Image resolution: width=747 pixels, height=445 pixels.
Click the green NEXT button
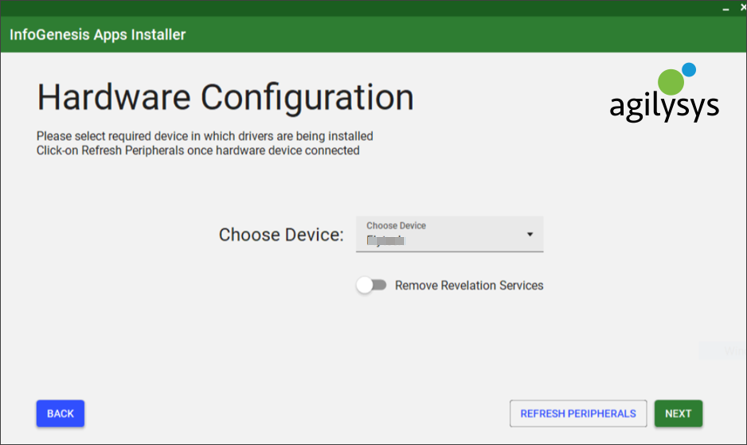(x=678, y=413)
